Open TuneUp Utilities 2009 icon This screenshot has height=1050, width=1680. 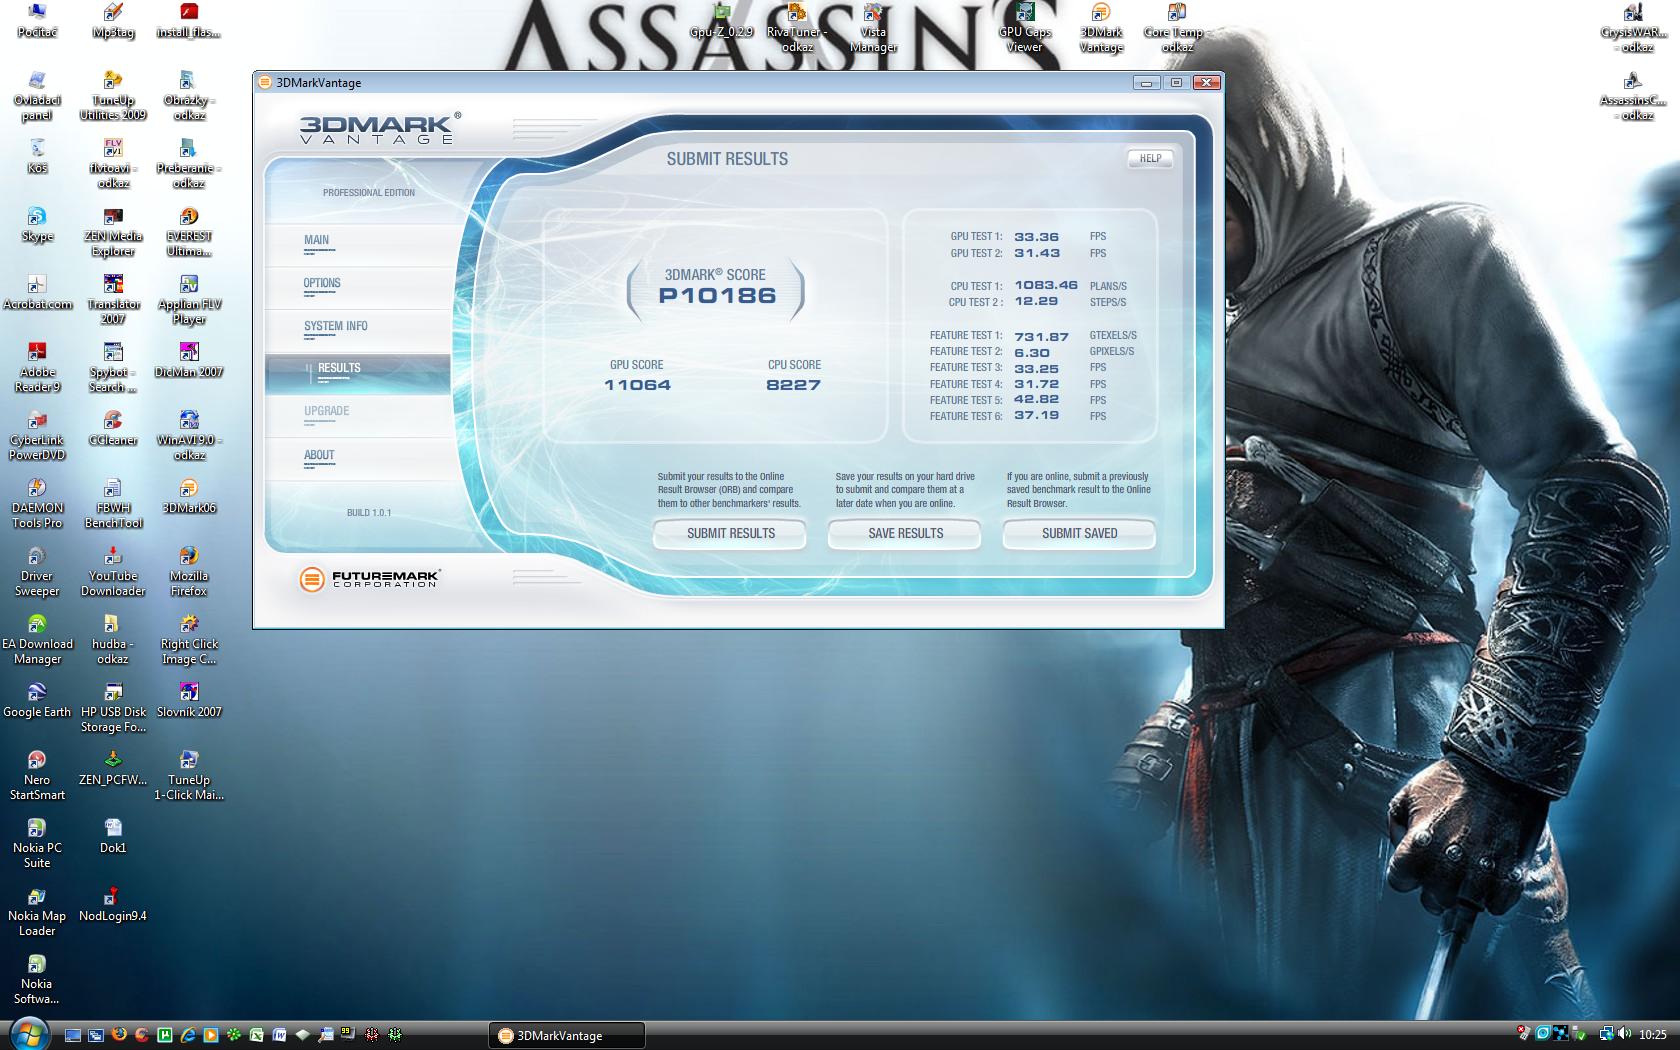(x=113, y=96)
